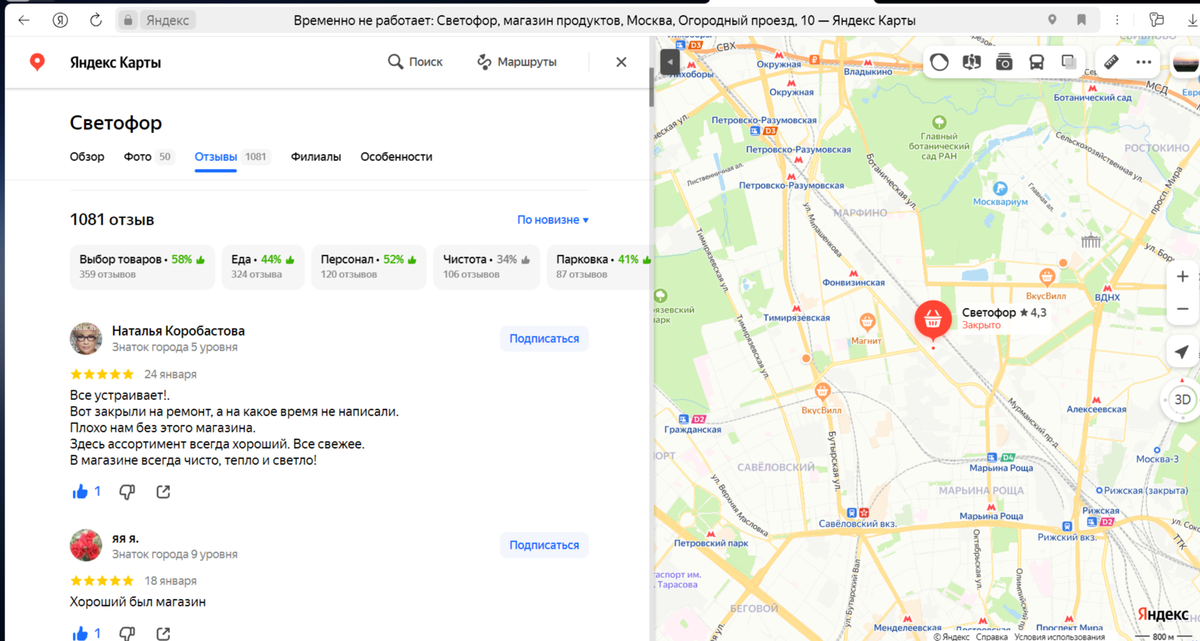Open the map layers switcher icon
Image resolution: width=1200 pixels, height=641 pixels.
pyautogui.click(x=1069, y=62)
